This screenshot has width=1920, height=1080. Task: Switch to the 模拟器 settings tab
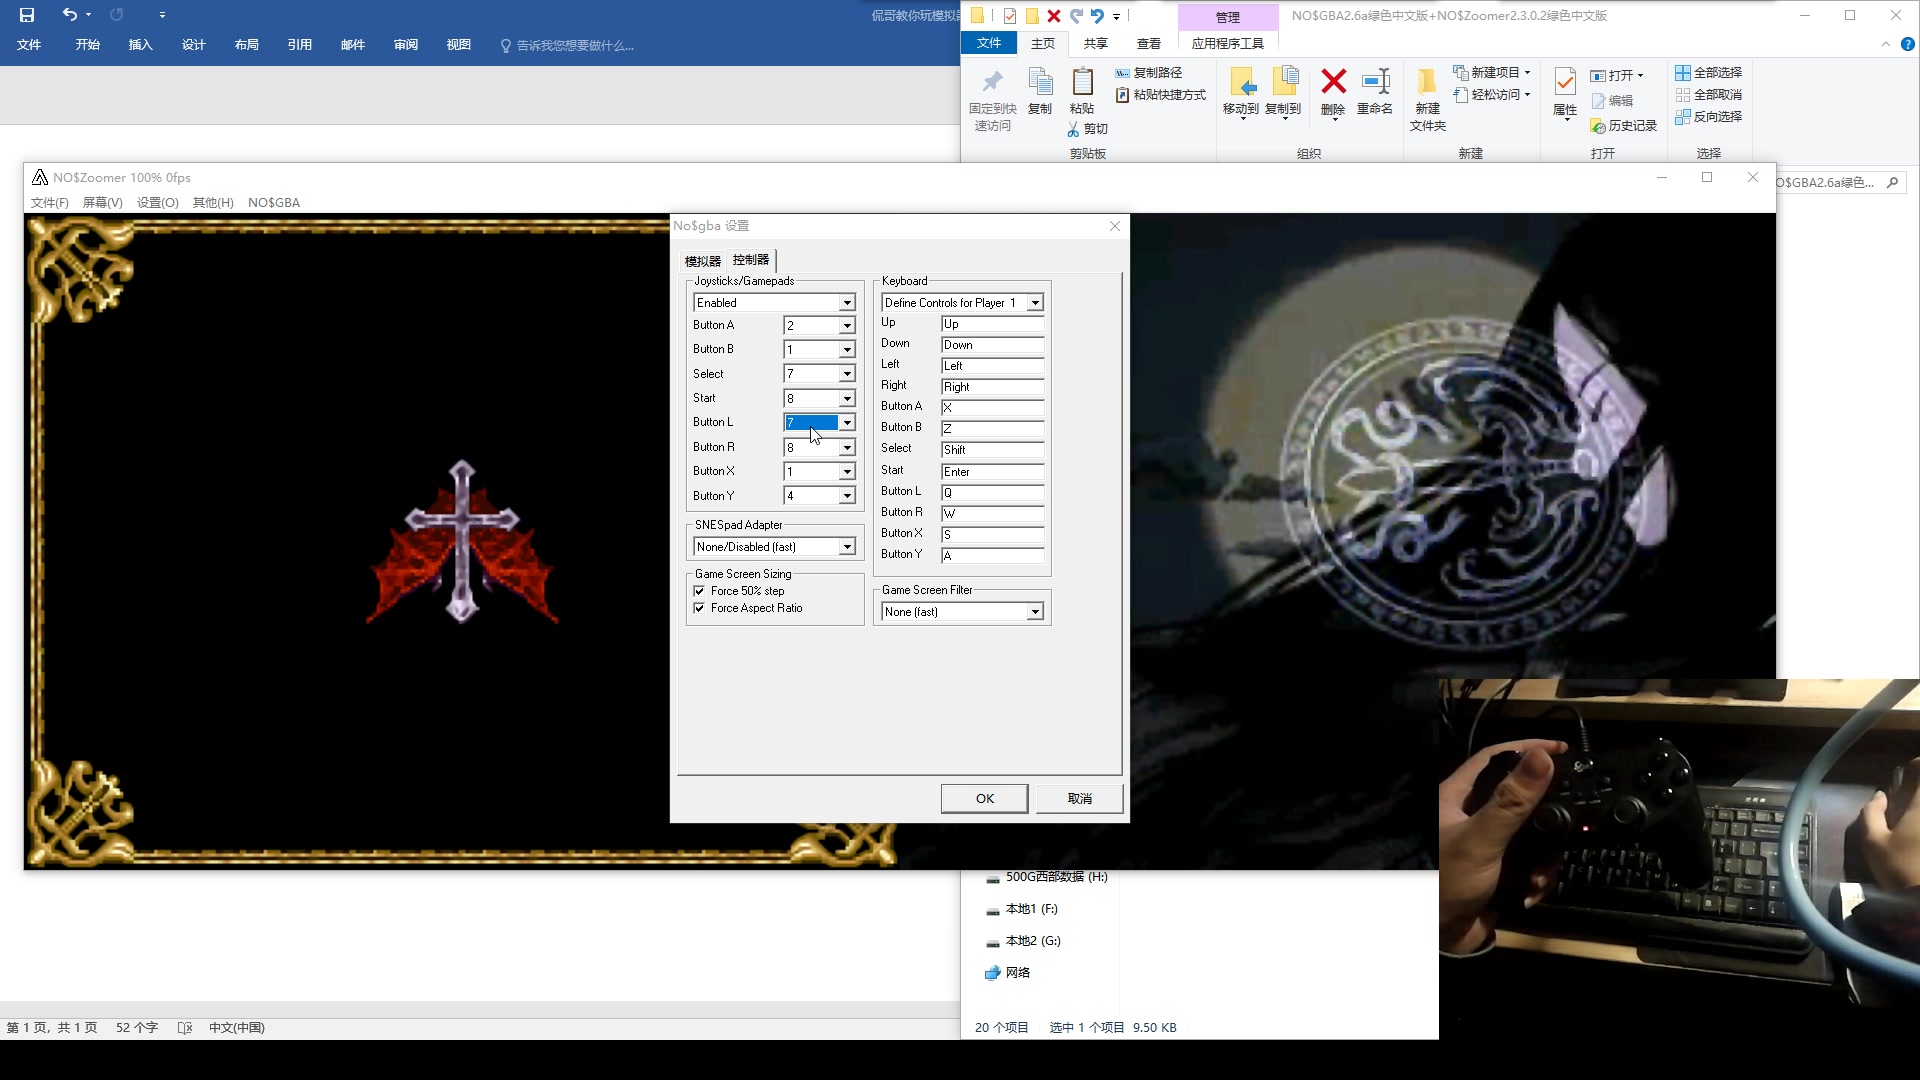pos(702,261)
